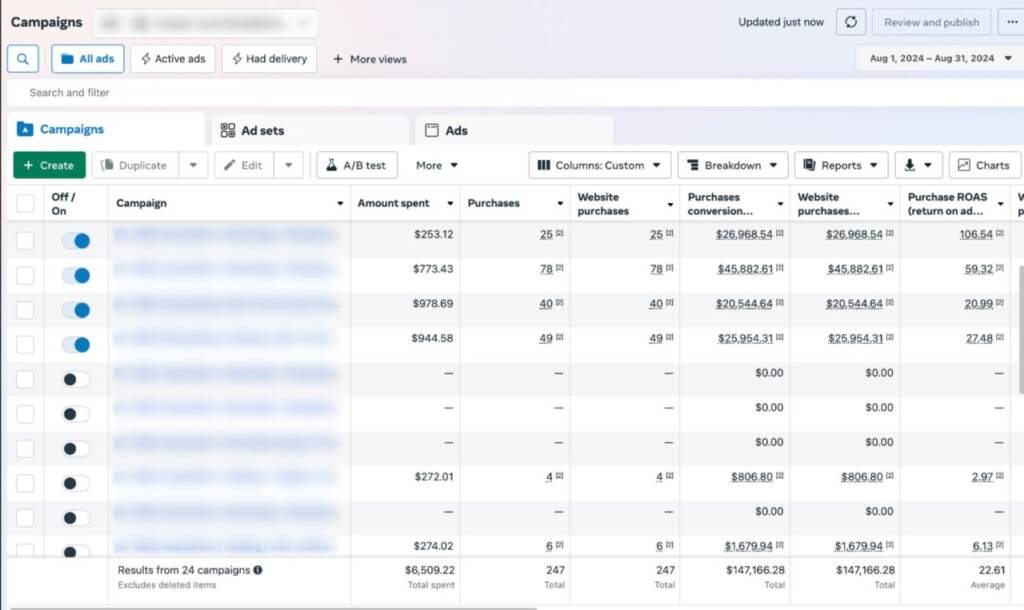Switch to the Campaigns tab
This screenshot has width=1024, height=610.
[x=106, y=129]
